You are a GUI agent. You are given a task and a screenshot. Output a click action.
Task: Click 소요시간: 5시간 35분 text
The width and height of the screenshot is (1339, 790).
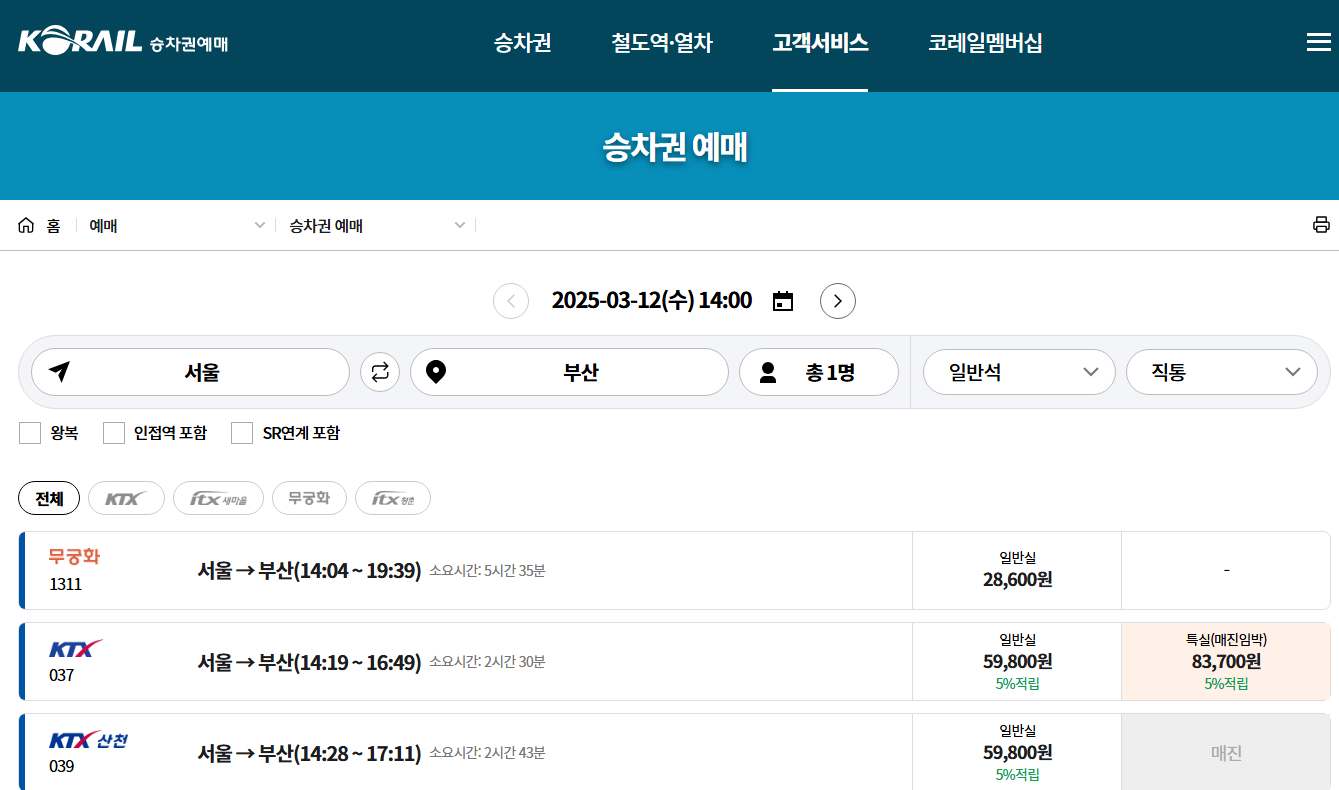[487, 571]
